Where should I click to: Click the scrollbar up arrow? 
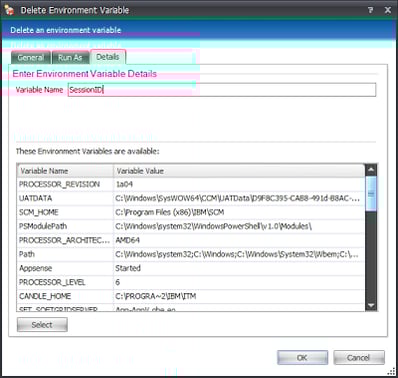(371, 170)
